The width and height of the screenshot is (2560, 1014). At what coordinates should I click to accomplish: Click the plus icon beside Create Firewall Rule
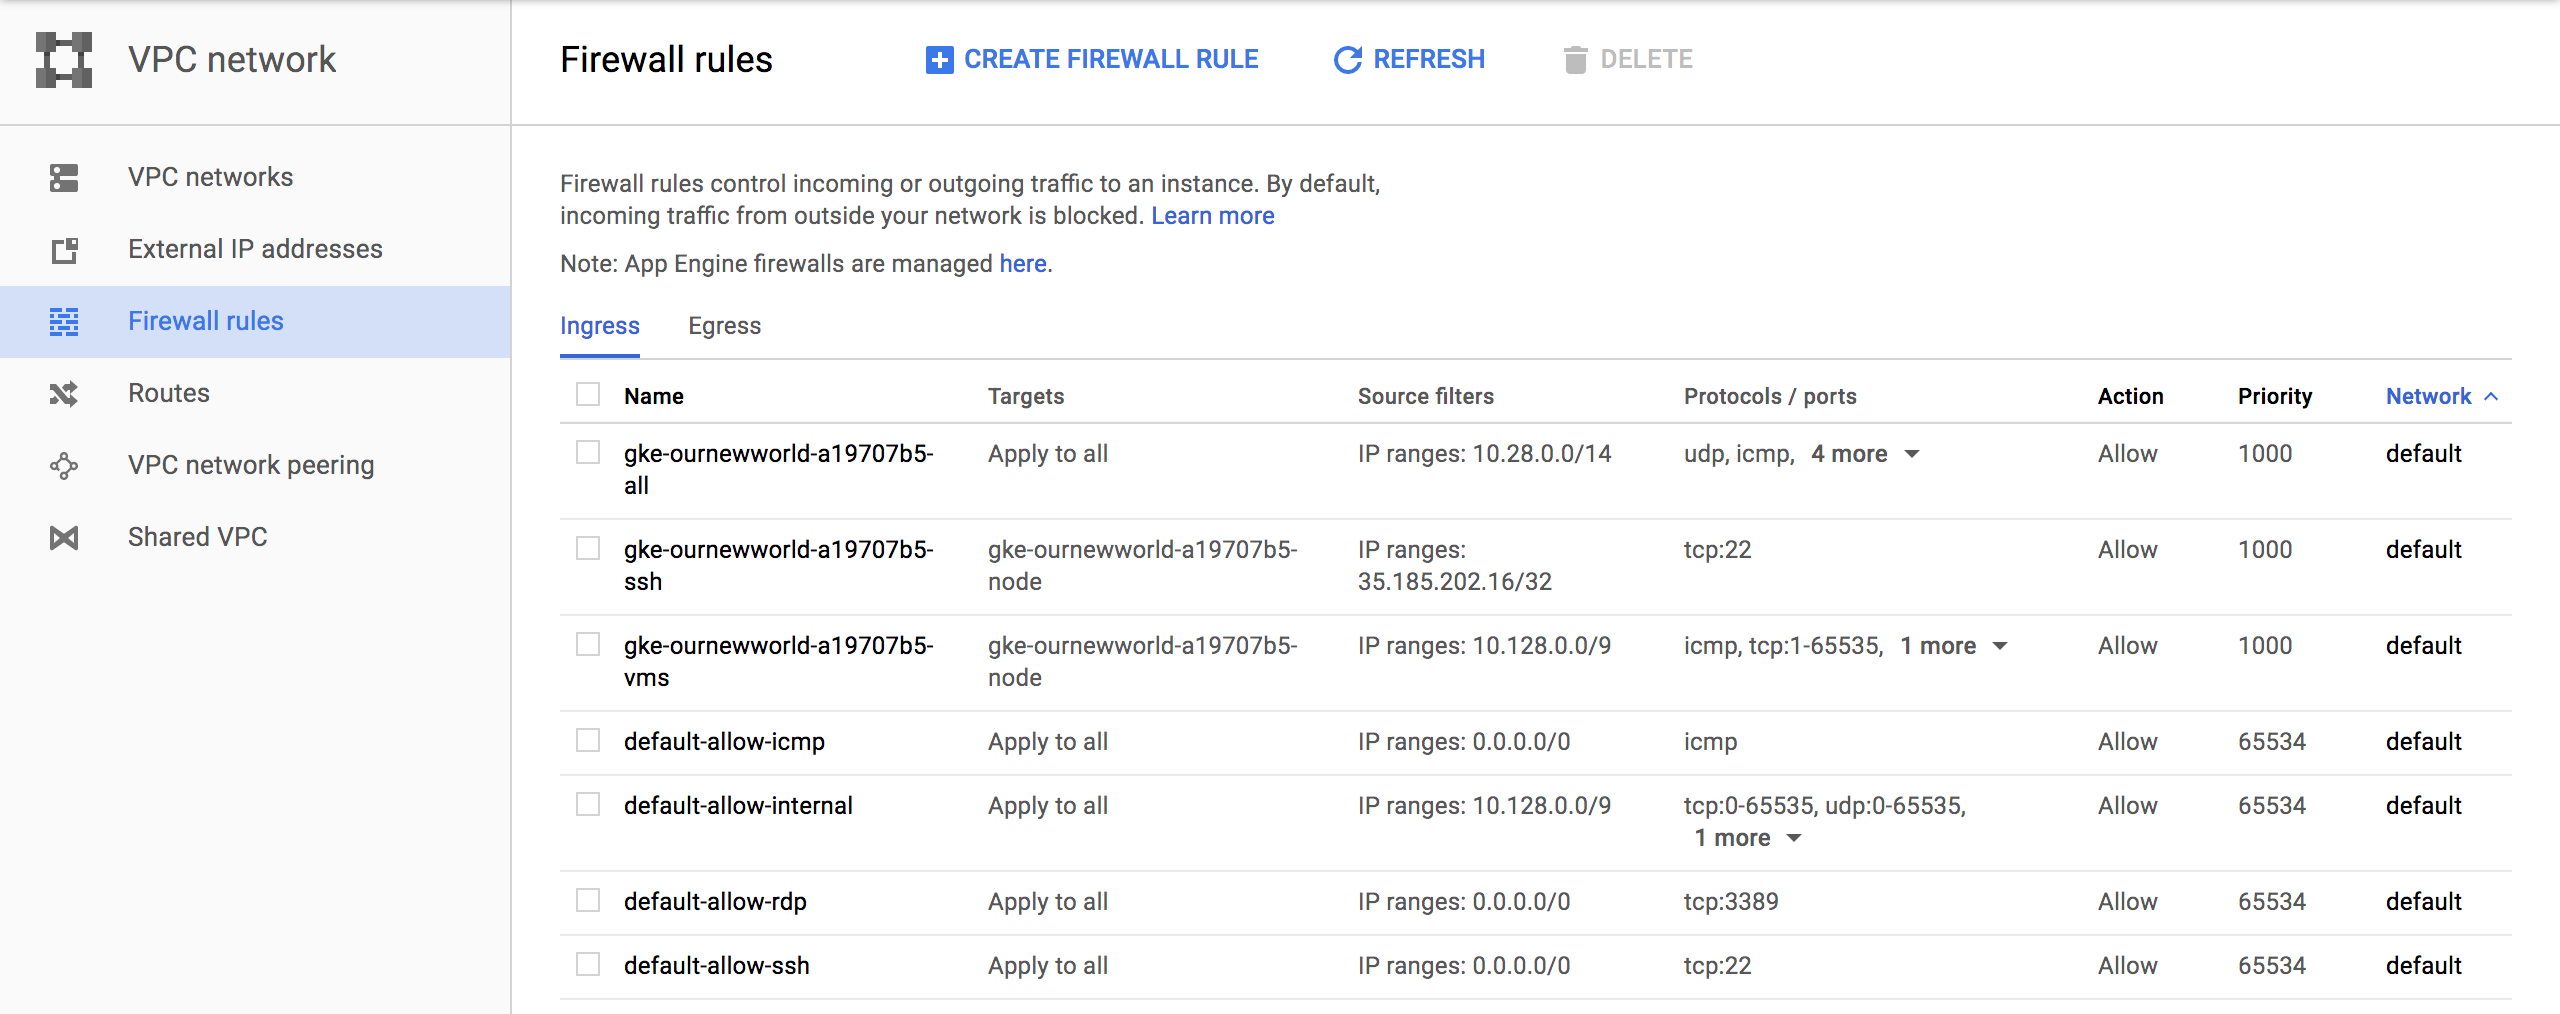coord(939,60)
